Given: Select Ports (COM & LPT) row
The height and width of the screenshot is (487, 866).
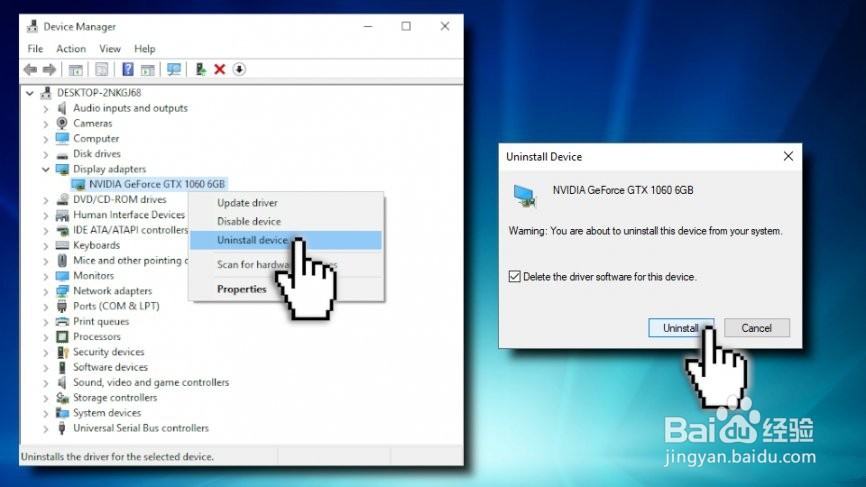Looking at the screenshot, I should coord(116,306).
